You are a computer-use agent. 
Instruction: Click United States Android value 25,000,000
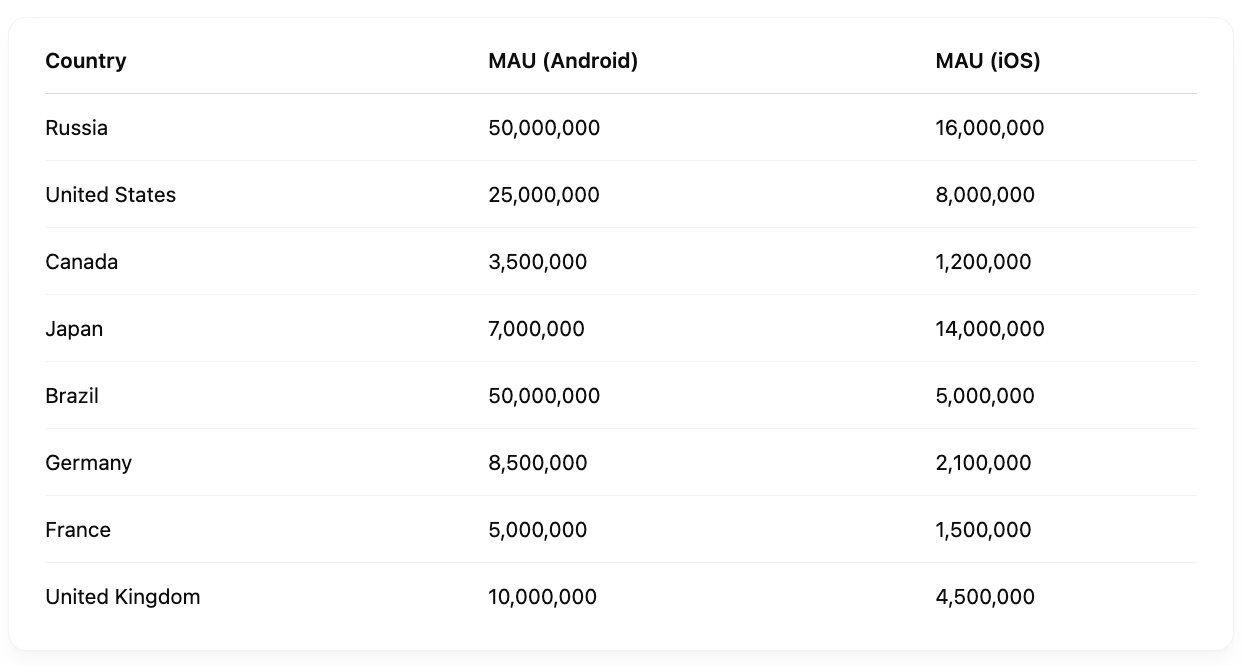coord(544,195)
